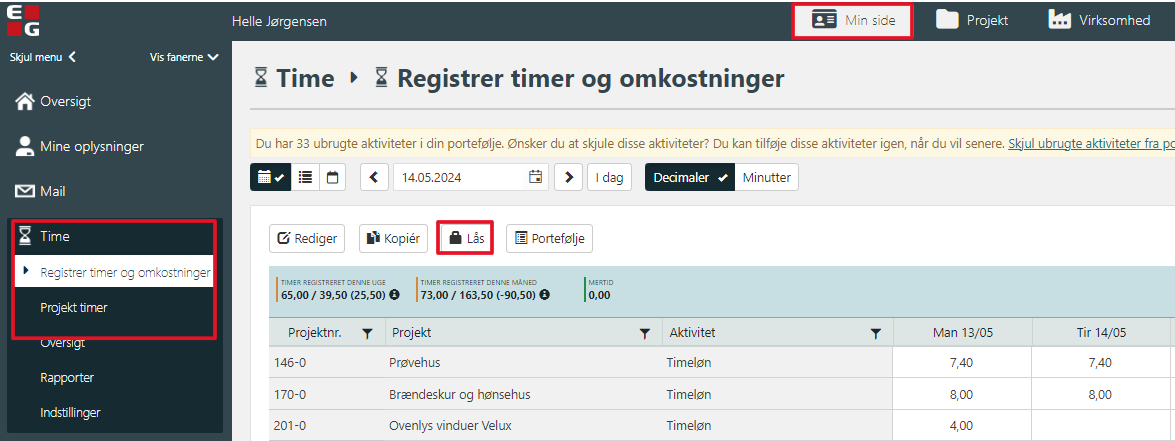Go to previous period with left arrow

[x=374, y=177]
